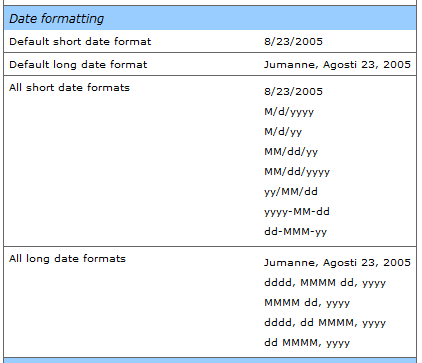The height and width of the screenshot is (363, 422).
Task: Click Jumanne, Agosti 23, 2005 in long formats list
Action: click(337, 263)
